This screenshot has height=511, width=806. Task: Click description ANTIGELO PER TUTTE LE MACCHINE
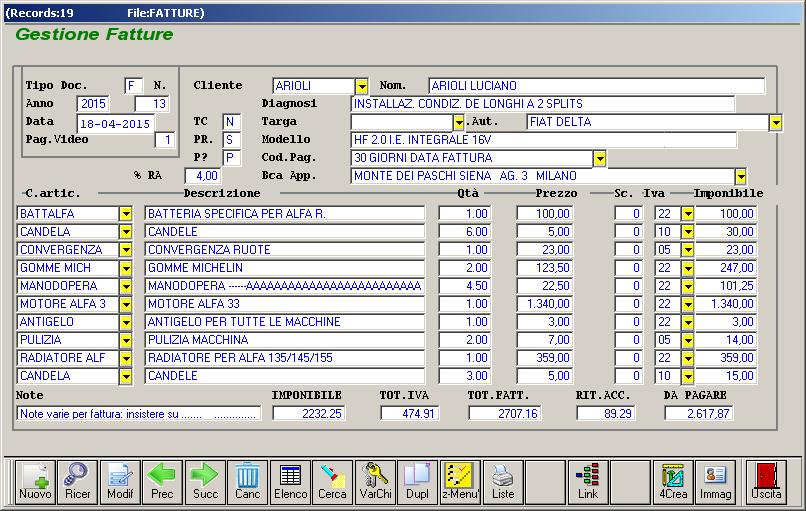tap(285, 322)
